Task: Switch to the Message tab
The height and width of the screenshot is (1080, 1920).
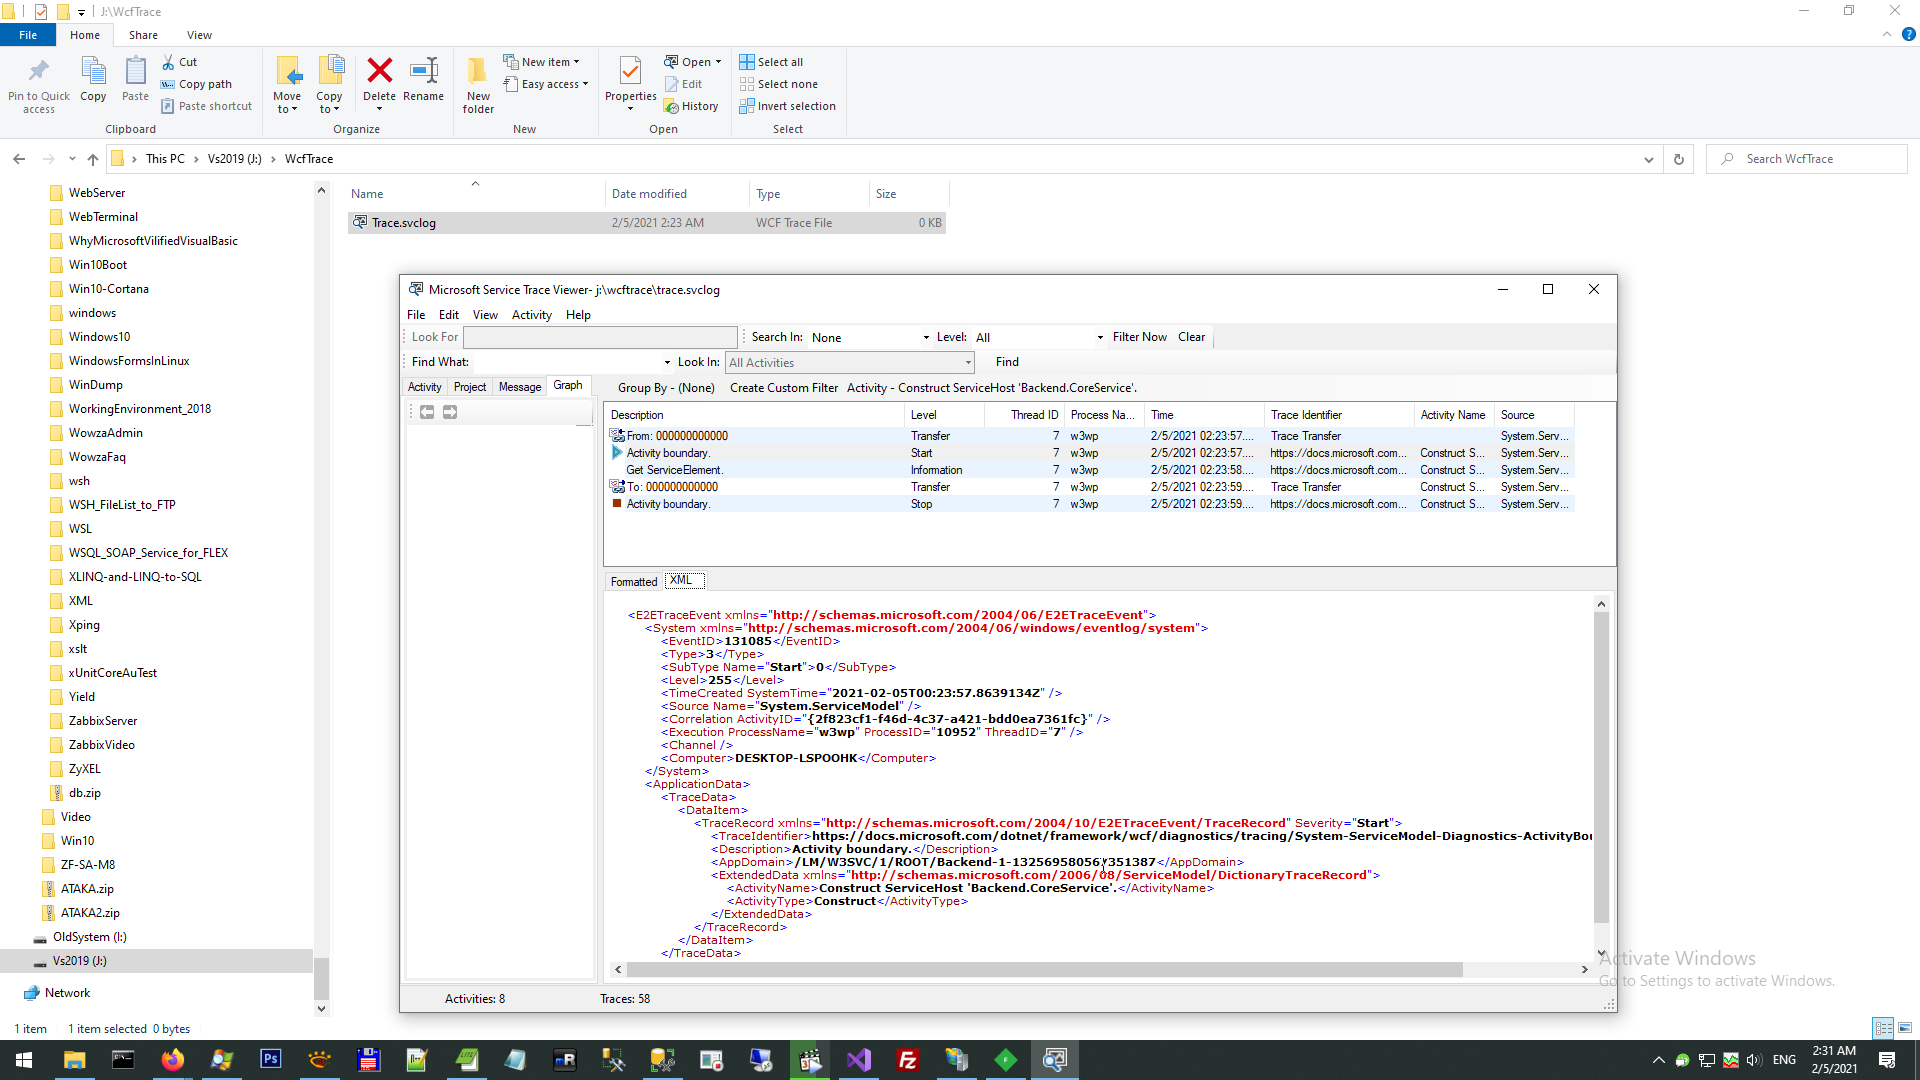Action: point(520,387)
